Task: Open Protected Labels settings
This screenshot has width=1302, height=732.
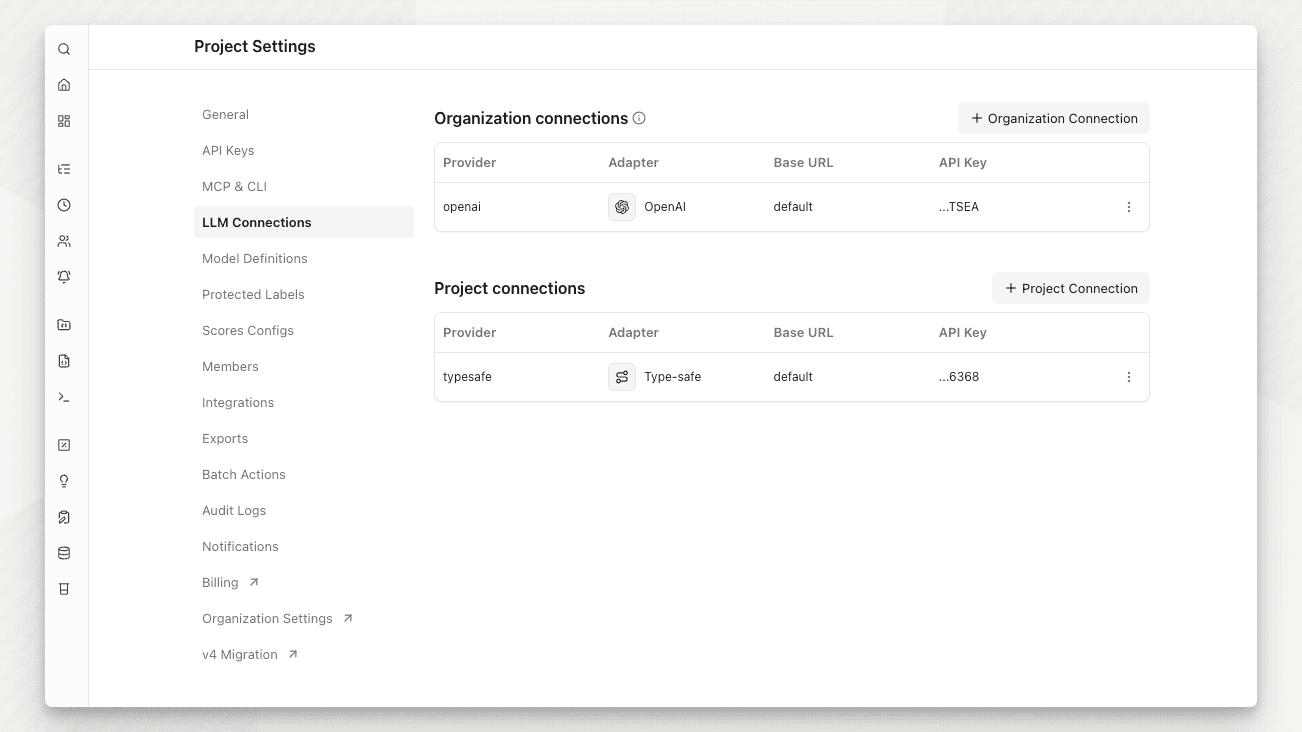Action: coord(304,294)
